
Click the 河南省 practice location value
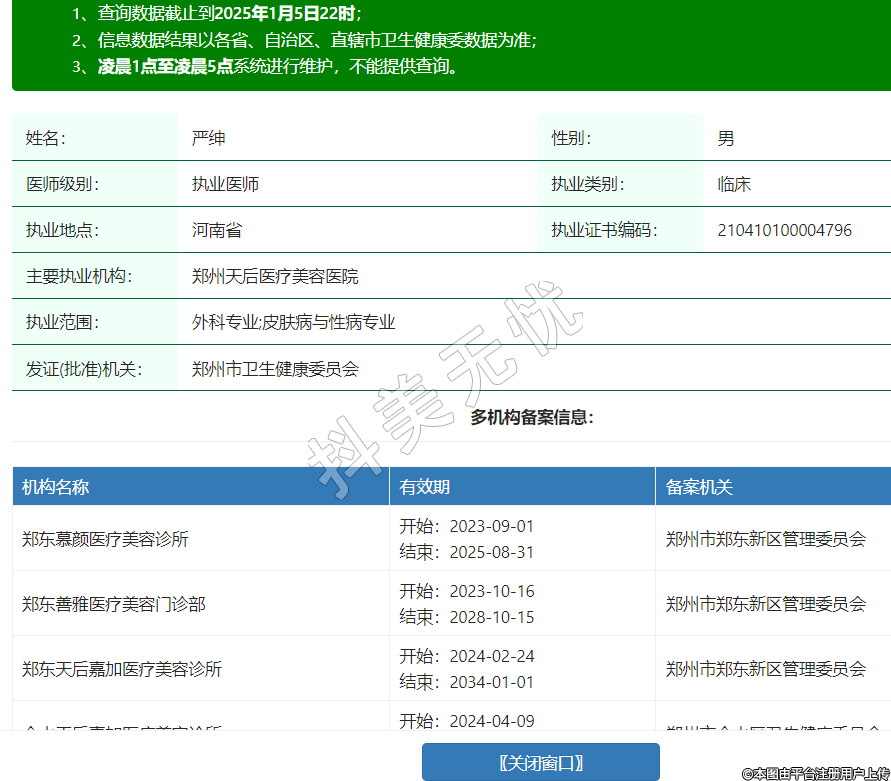(x=217, y=230)
